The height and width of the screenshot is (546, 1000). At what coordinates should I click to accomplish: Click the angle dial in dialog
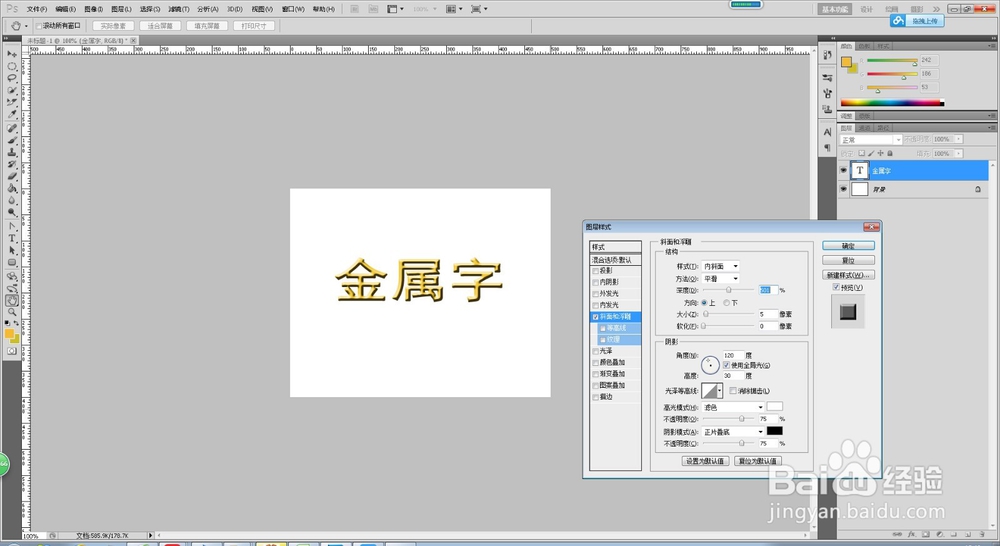pos(710,365)
